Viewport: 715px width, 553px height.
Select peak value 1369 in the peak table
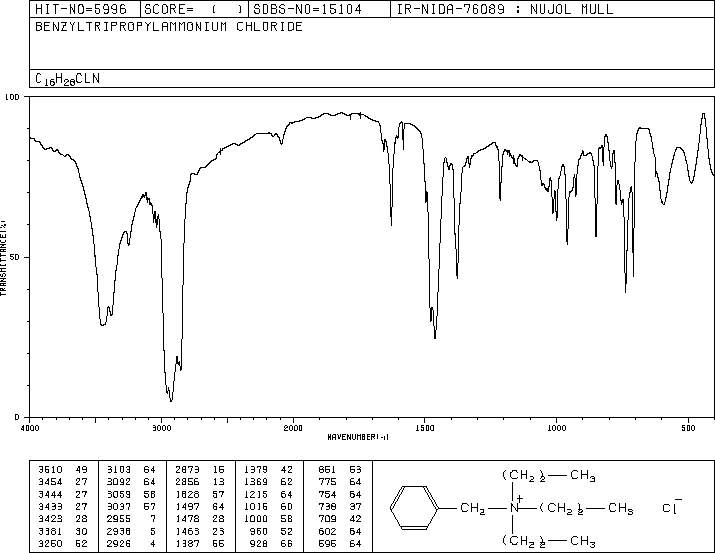tap(256, 482)
